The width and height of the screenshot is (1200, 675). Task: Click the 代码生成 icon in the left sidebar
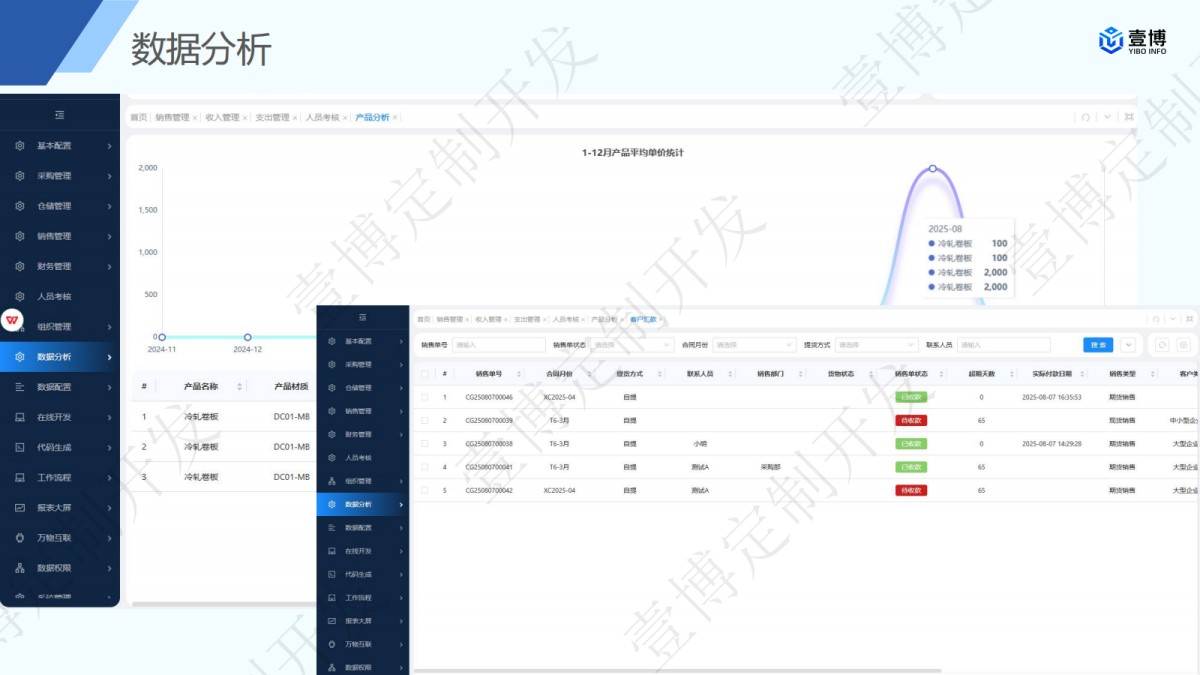click(x=20, y=447)
